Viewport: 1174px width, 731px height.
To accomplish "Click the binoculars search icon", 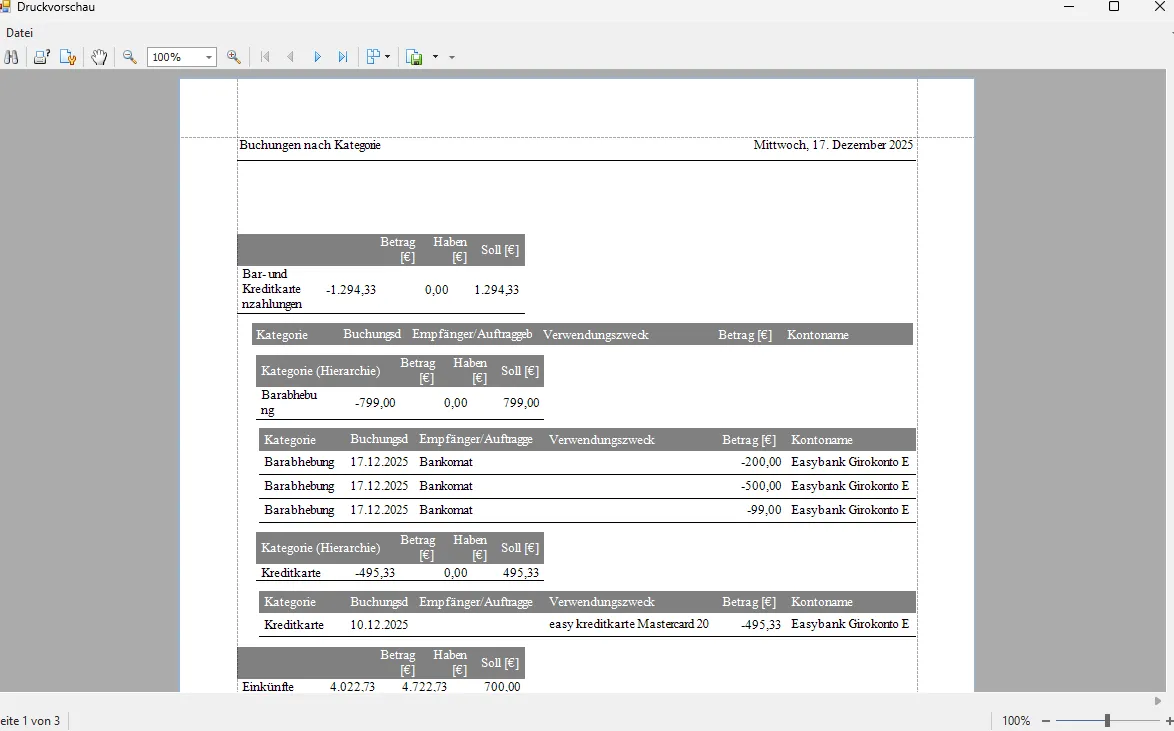I will pos(12,57).
